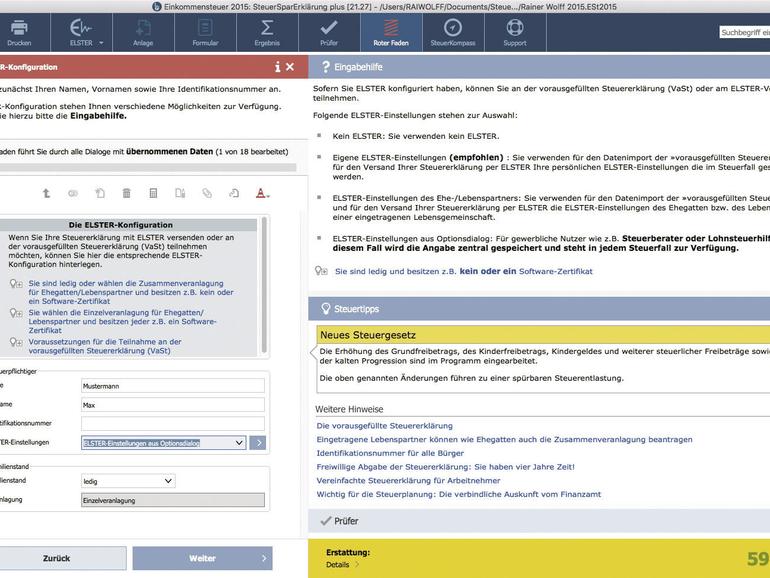Click the arrow button beside ELSTER-Einstellungen
This screenshot has height=578, width=770.
click(x=258, y=443)
